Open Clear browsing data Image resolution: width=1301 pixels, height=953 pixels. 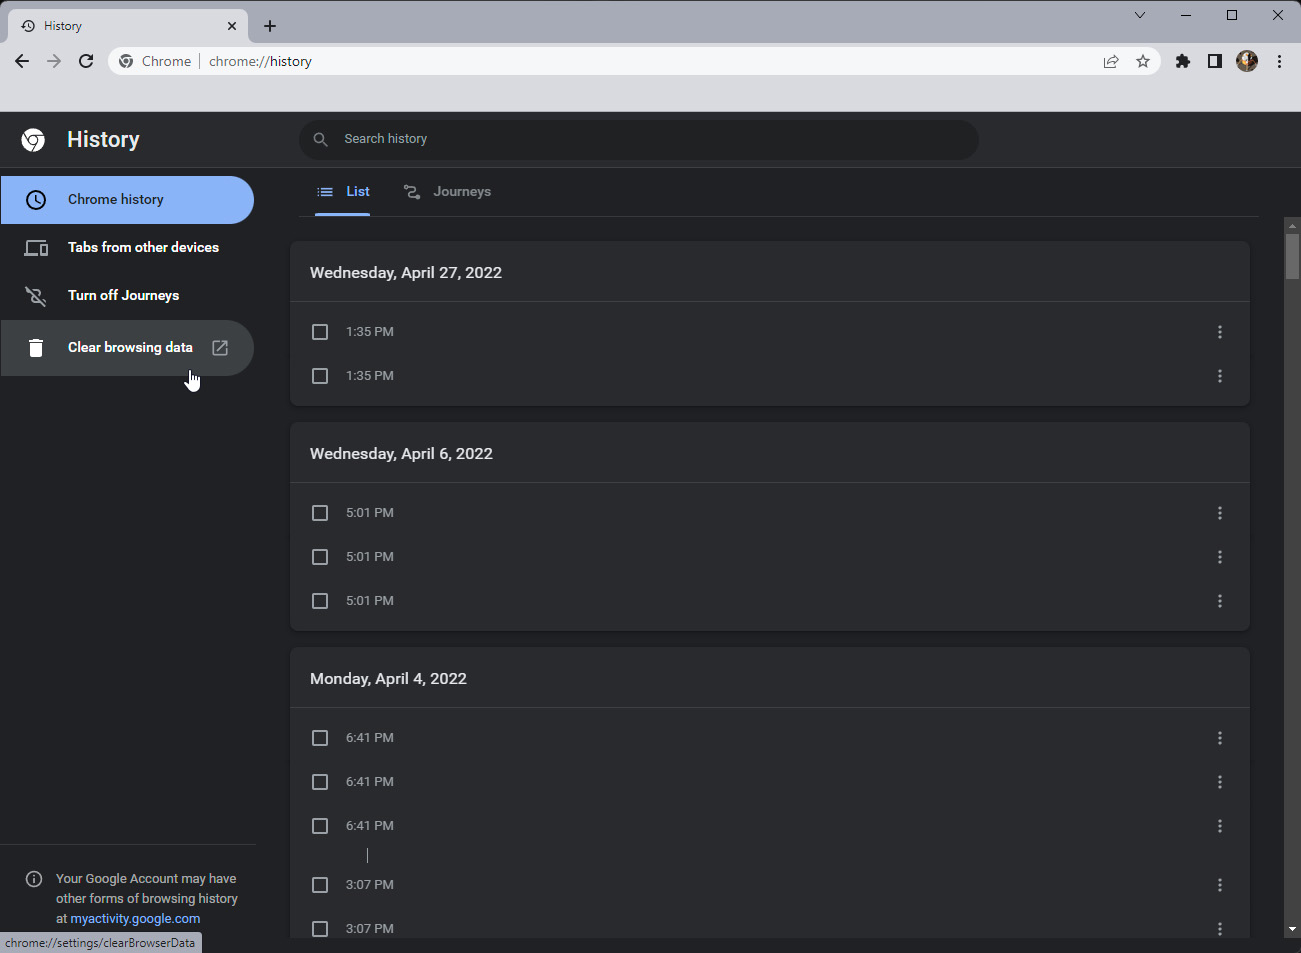[x=130, y=348]
